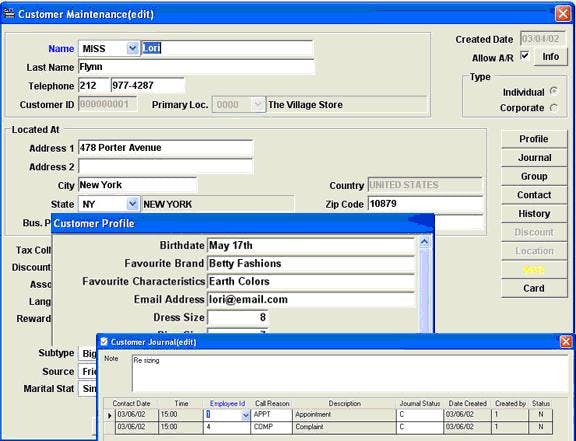The height and width of the screenshot is (441, 576).
Task: Click the Last Name field with Flynn
Action: coord(196,67)
